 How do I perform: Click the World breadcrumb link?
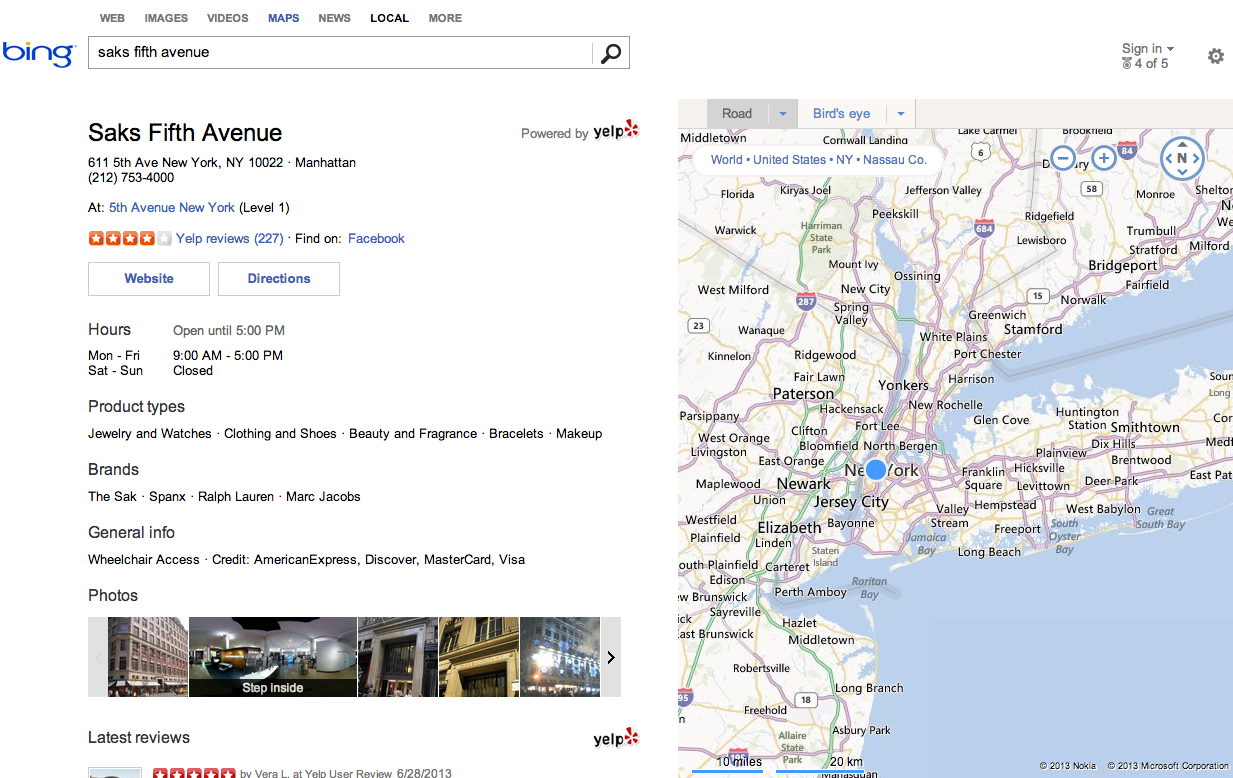[727, 160]
